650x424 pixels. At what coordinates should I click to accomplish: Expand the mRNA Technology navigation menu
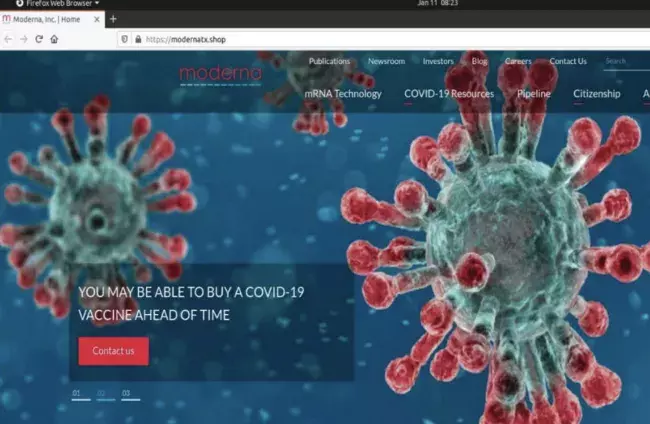343,94
